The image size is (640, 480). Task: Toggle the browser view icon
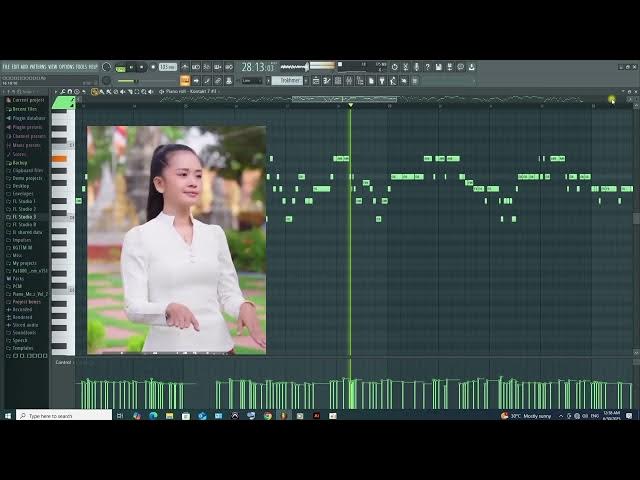coord(360,81)
